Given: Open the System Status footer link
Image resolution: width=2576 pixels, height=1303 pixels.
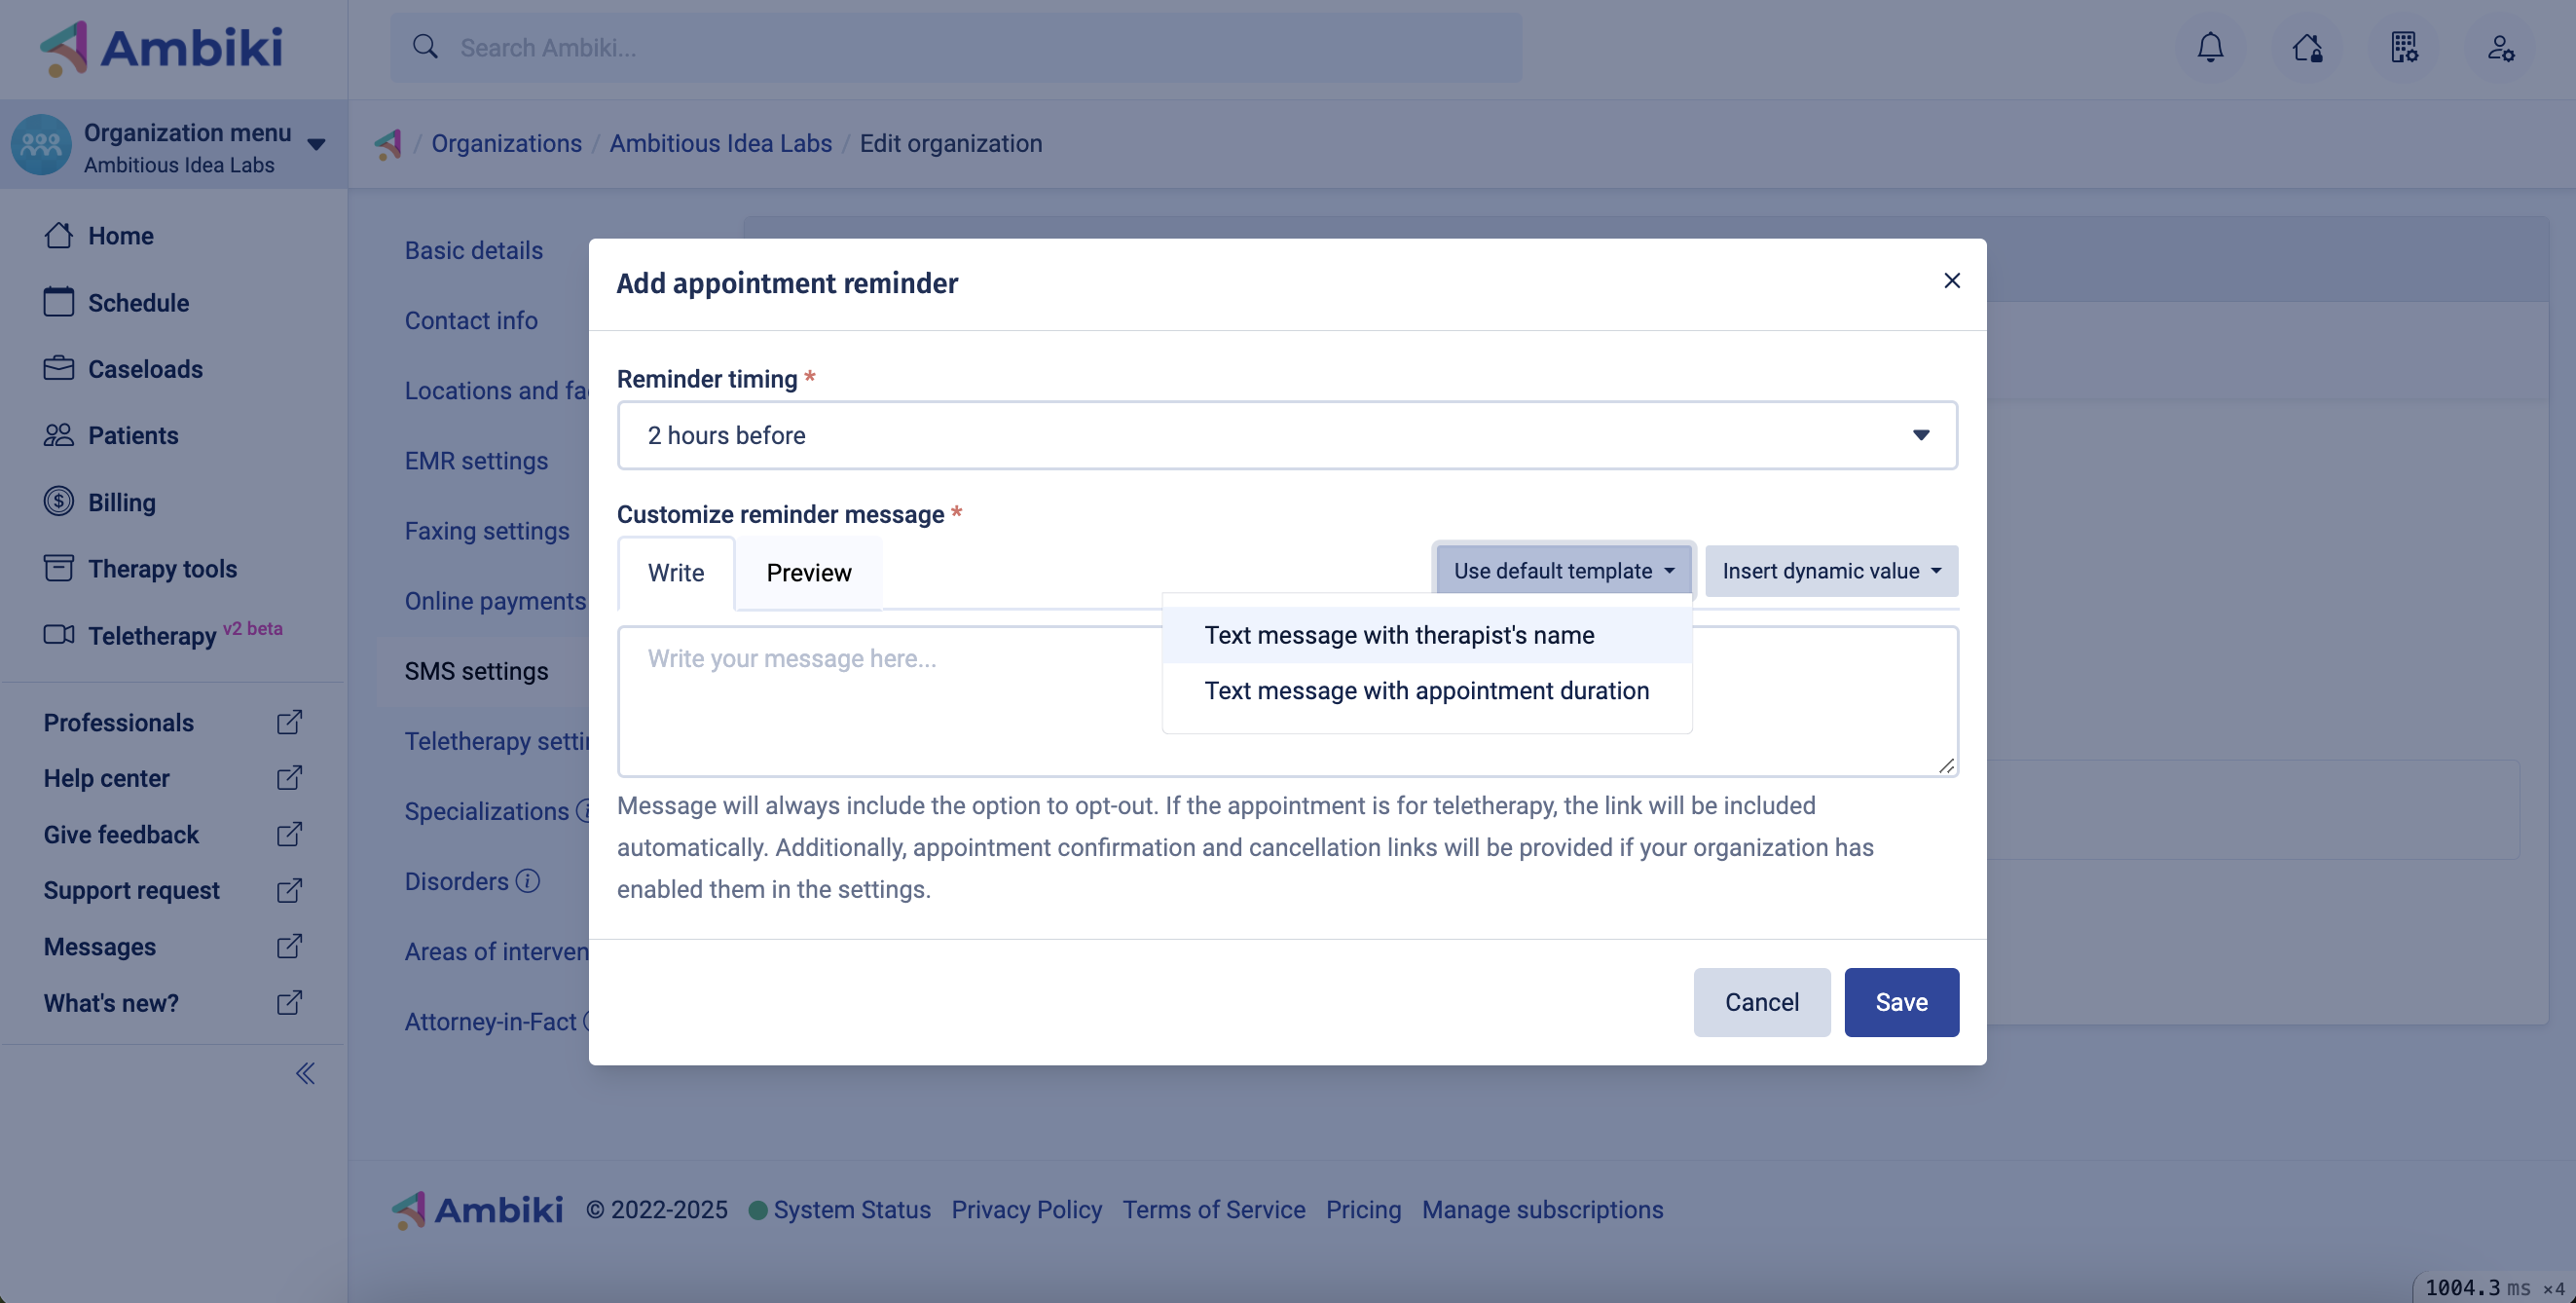Looking at the screenshot, I should click(850, 1209).
